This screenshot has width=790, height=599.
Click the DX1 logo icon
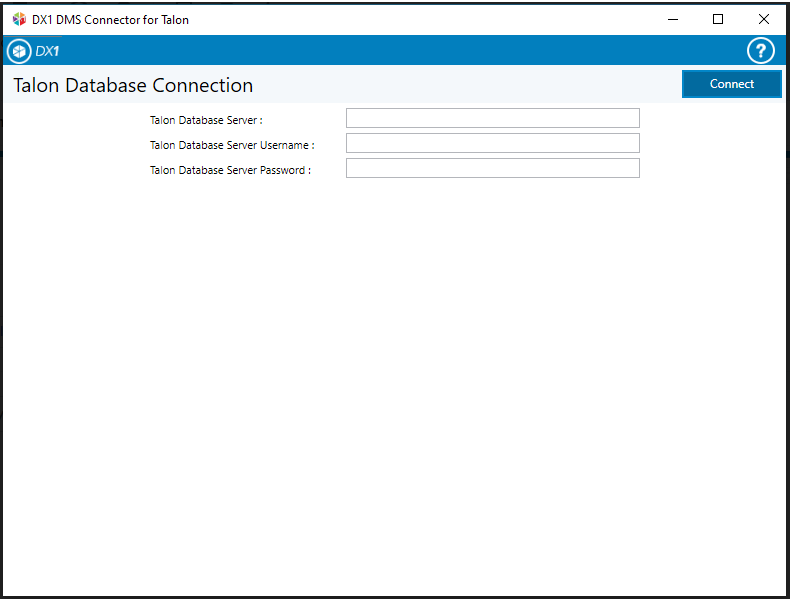19,51
